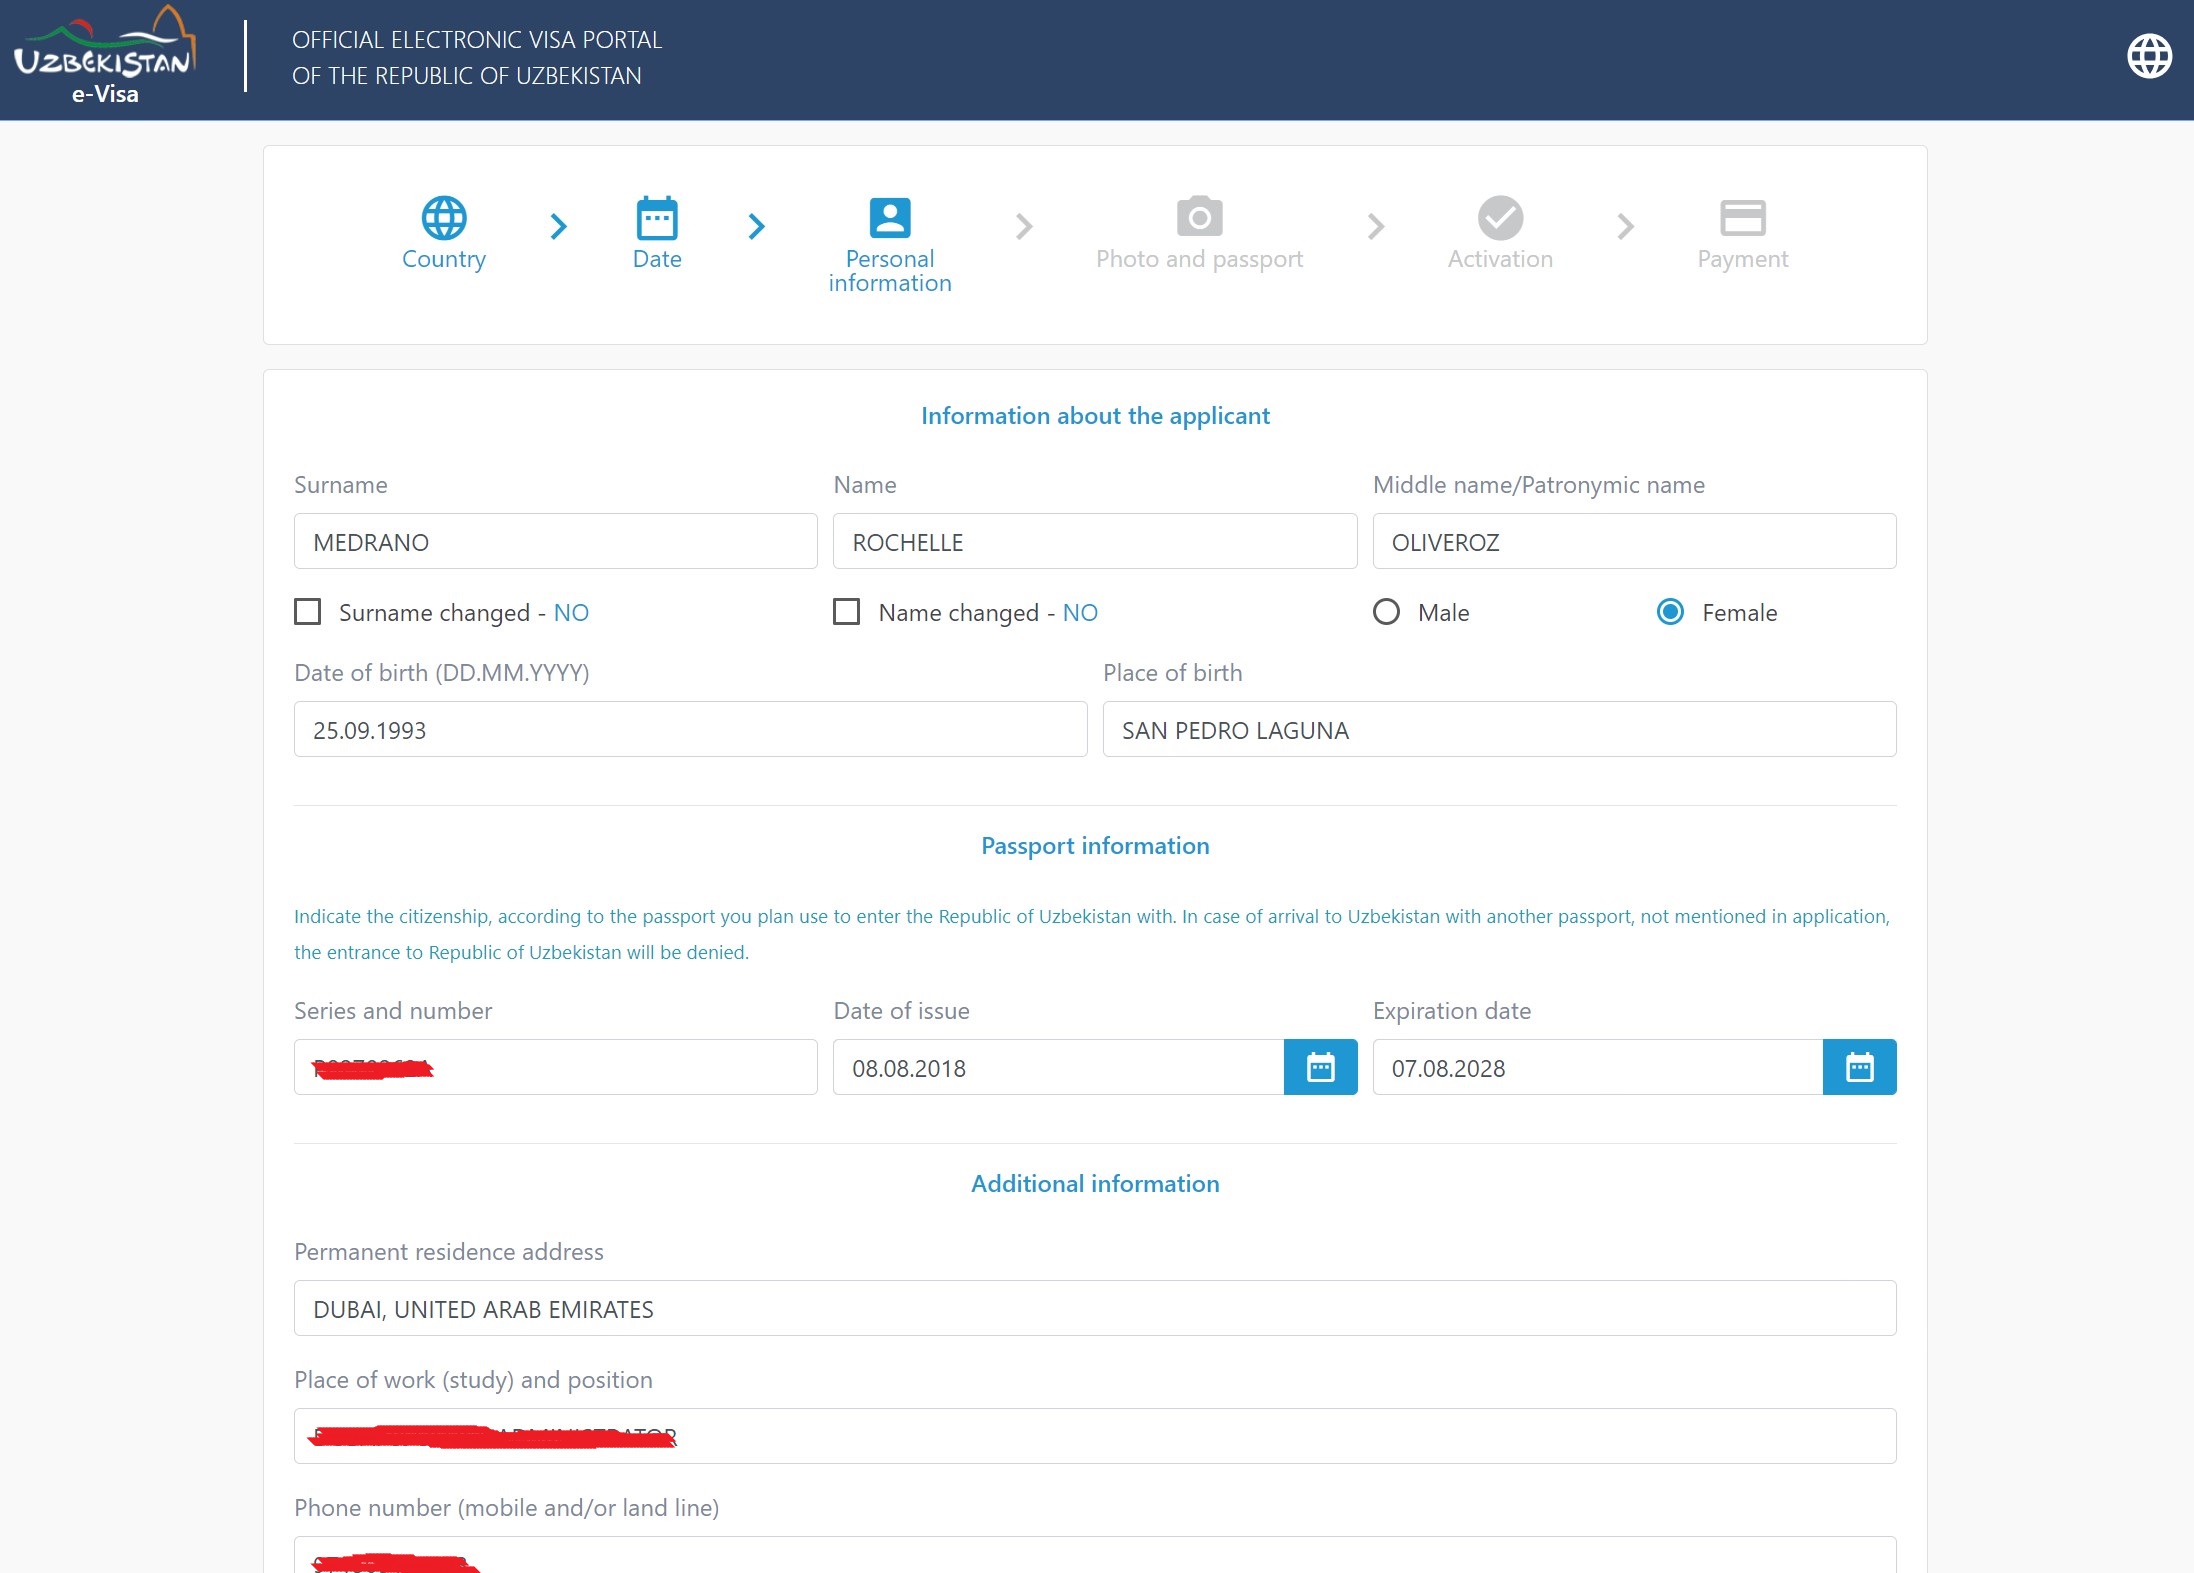This screenshot has width=2194, height=1573.
Task: Click the Payment card step icon
Action: pyautogui.click(x=1742, y=217)
